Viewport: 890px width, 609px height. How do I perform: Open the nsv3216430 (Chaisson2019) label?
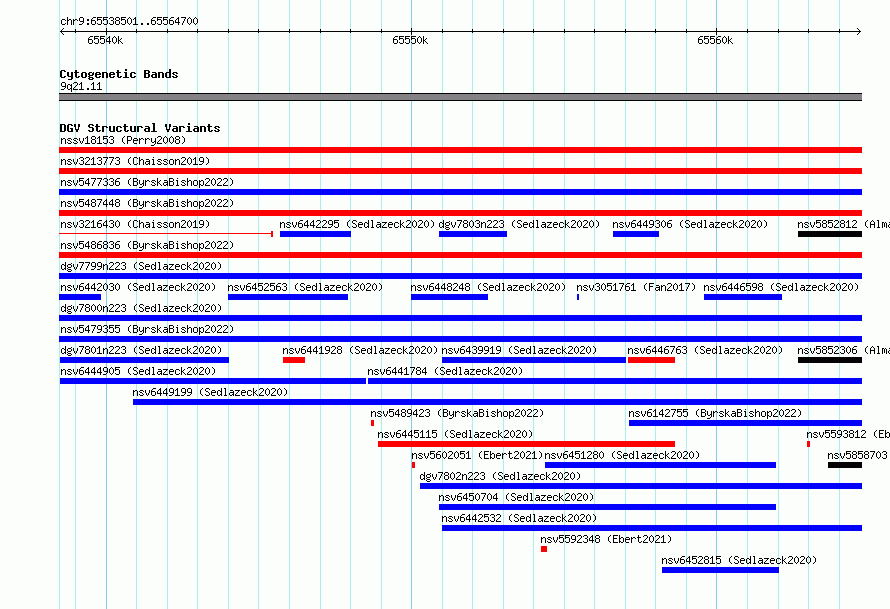[x=135, y=224]
